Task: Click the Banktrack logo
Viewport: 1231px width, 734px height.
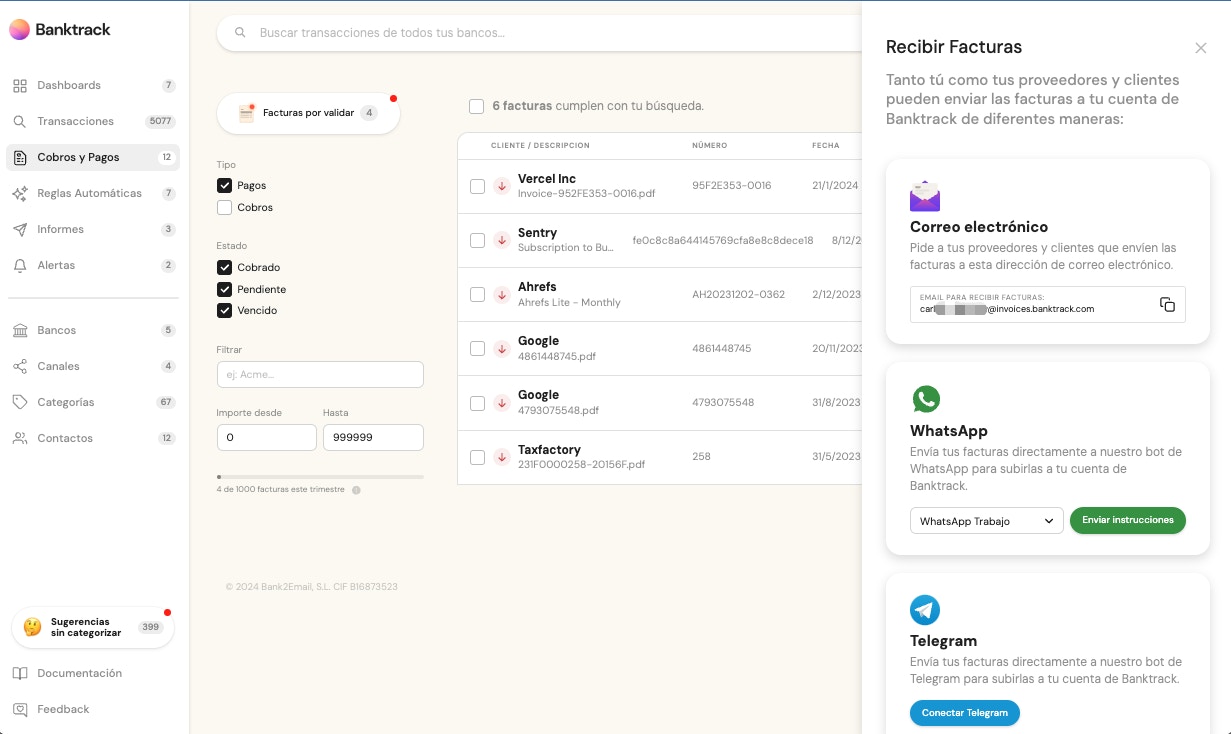Action: 60,30
